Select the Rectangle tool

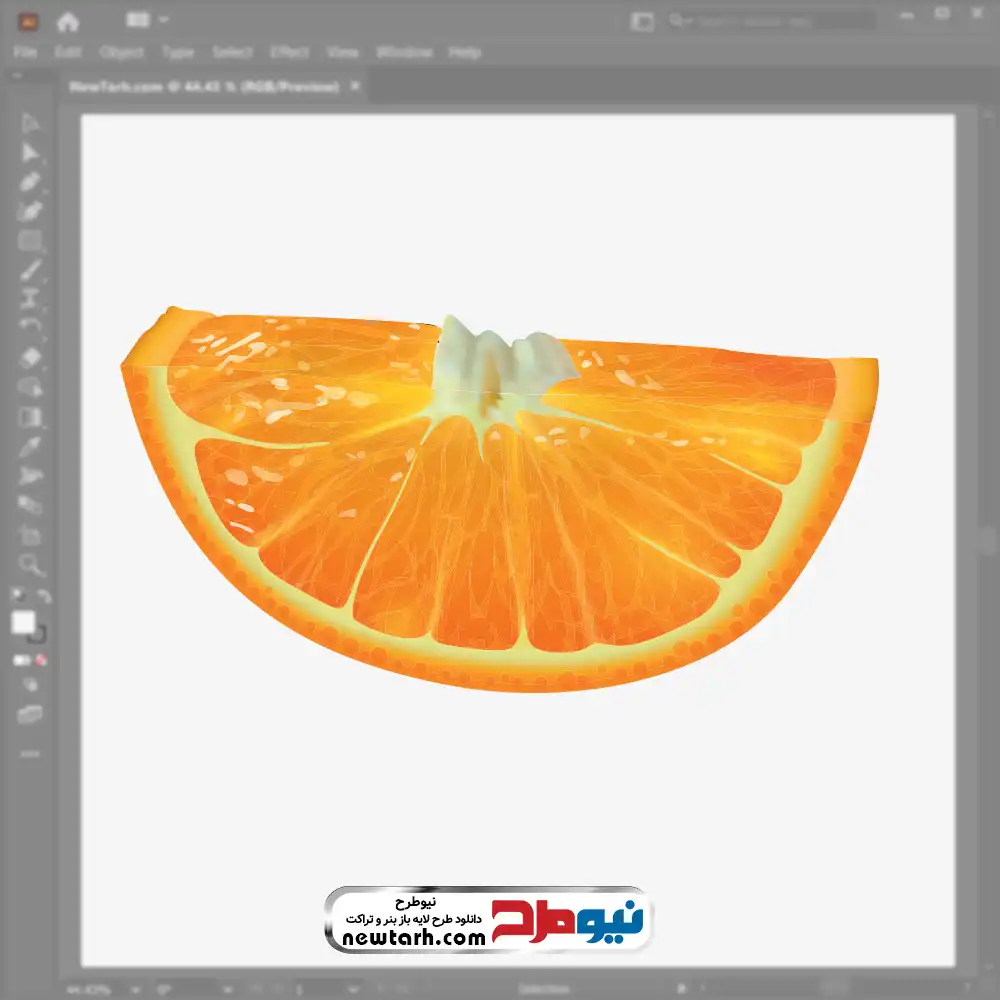(x=30, y=241)
